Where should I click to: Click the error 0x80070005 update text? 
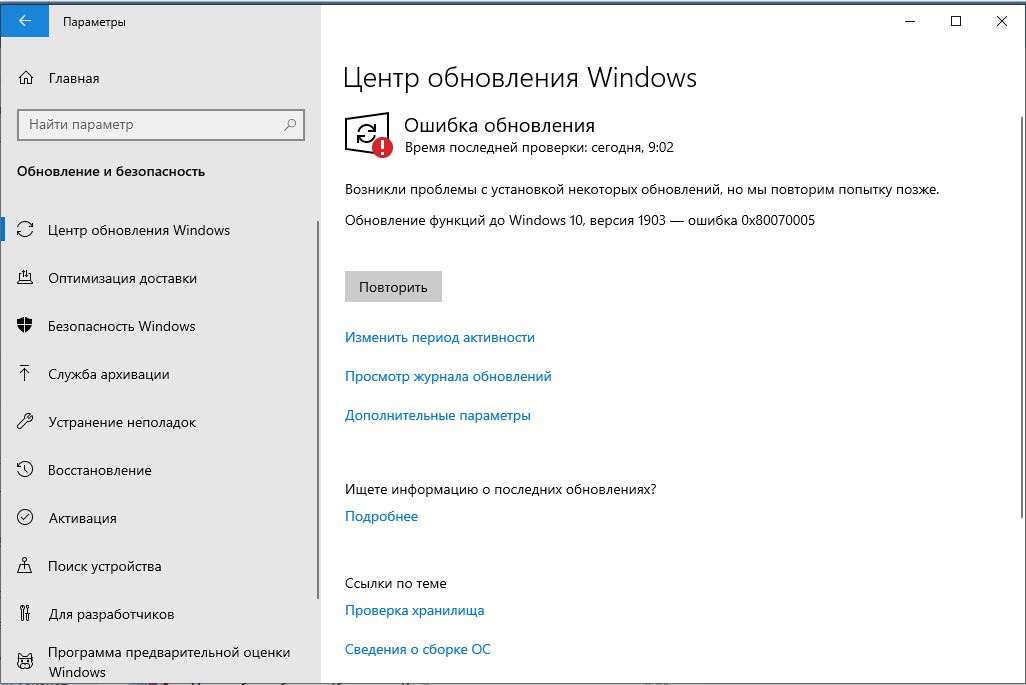click(x=580, y=220)
